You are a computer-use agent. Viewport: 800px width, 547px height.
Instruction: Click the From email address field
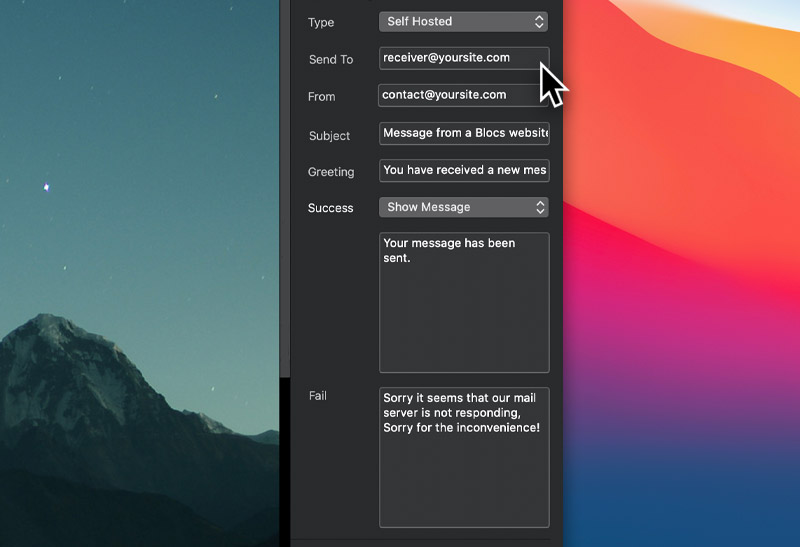point(463,95)
